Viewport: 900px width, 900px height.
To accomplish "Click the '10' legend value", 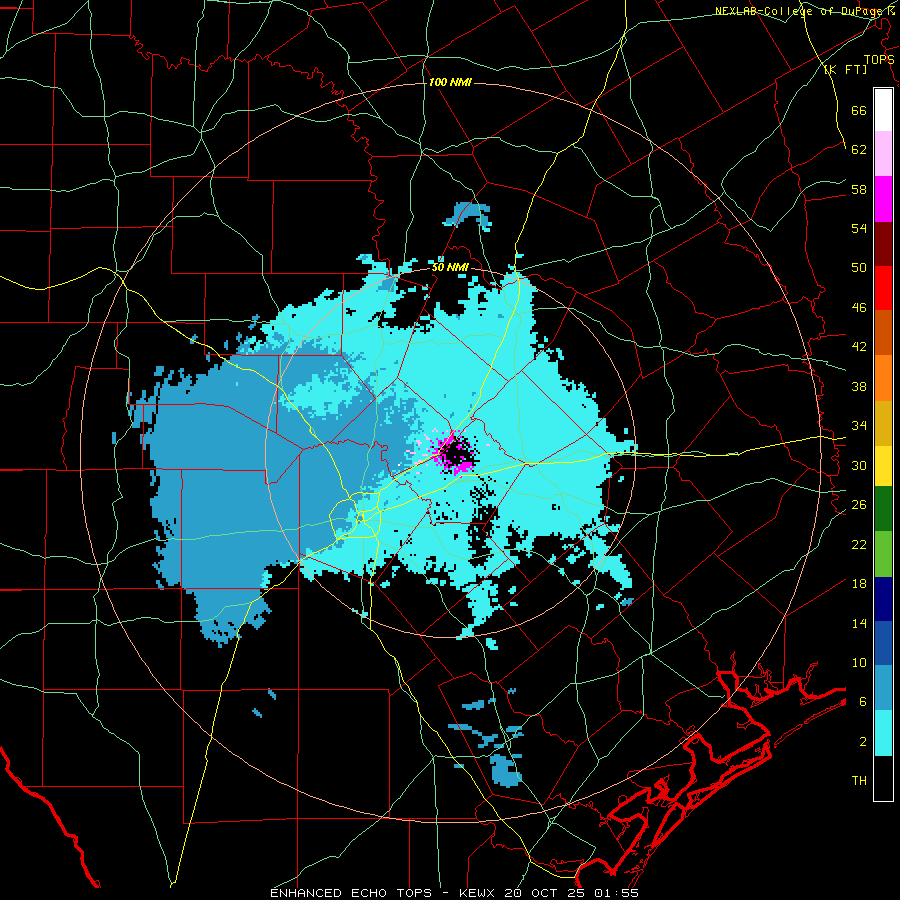I will tap(859, 662).
